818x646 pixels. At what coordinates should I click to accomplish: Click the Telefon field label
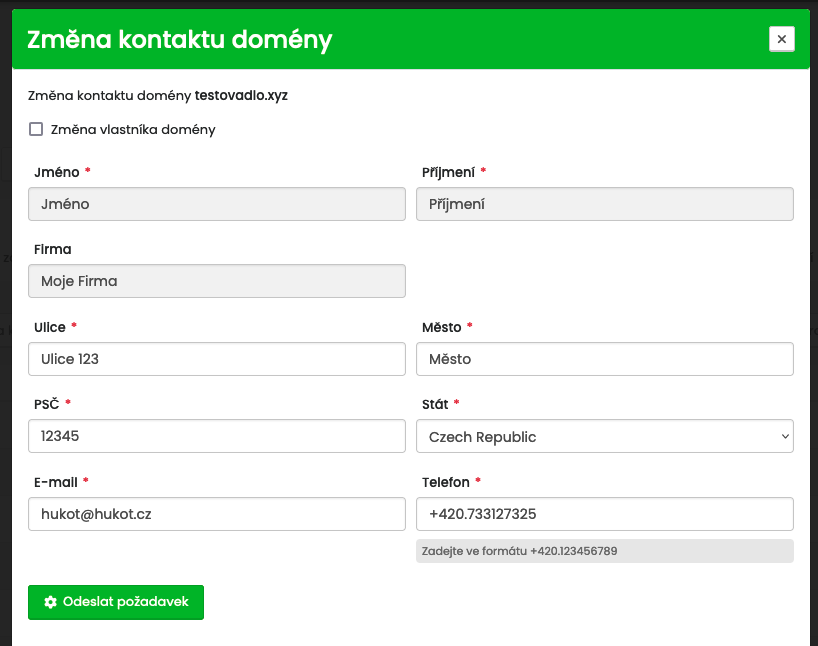[x=446, y=482]
